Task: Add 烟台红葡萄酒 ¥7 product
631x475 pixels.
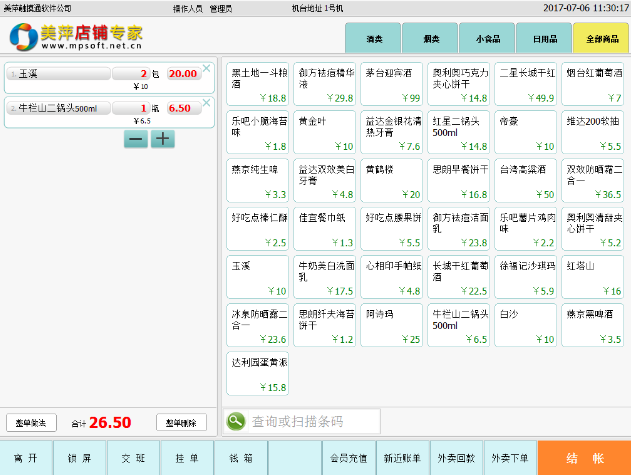Action: [593, 84]
